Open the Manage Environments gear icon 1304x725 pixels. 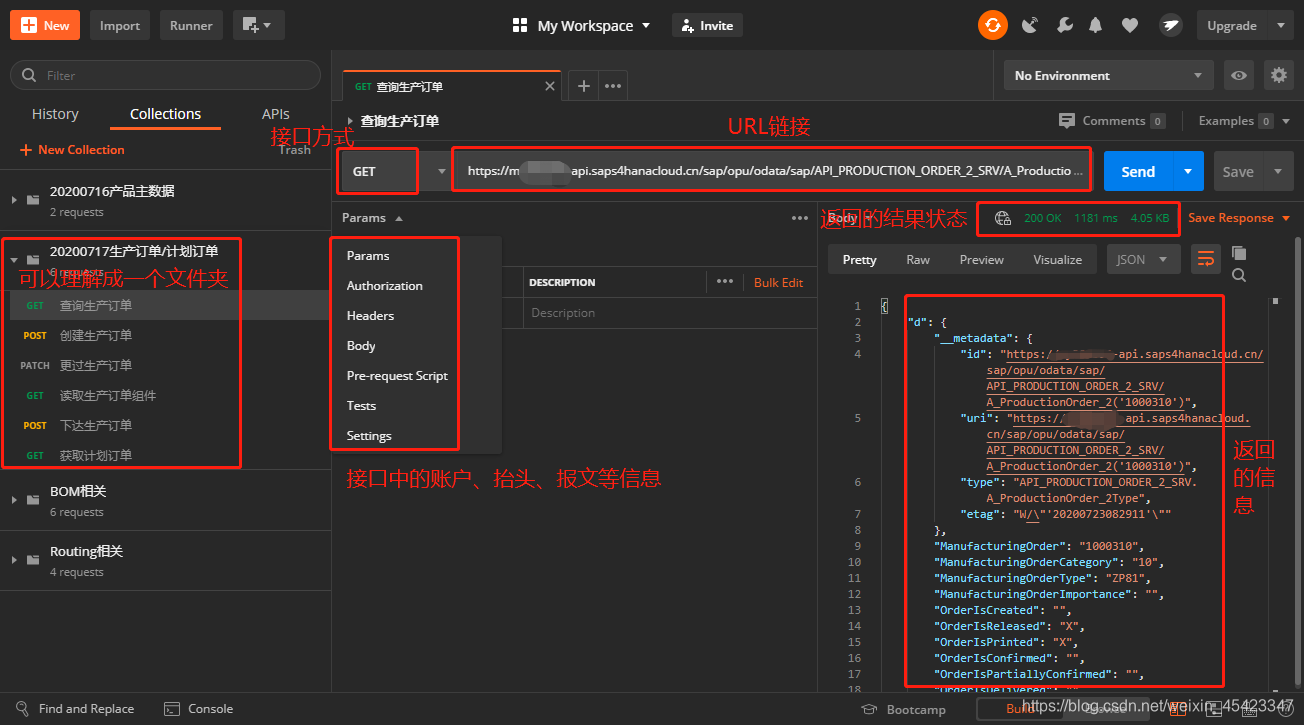[1278, 75]
